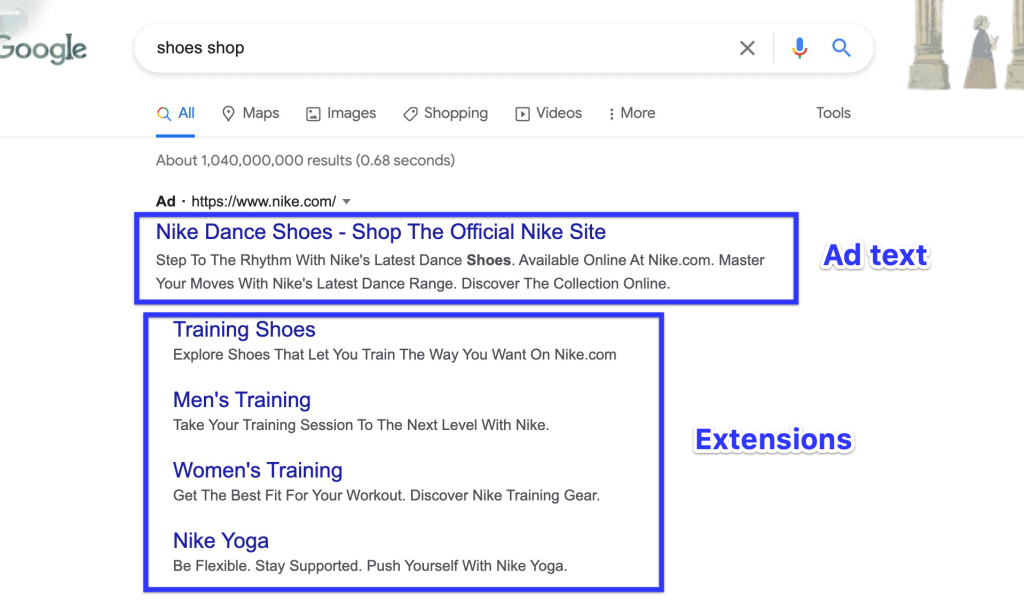The image size is (1024, 605).
Task: Click the blue magnifying glass search icon
Action: point(841,48)
